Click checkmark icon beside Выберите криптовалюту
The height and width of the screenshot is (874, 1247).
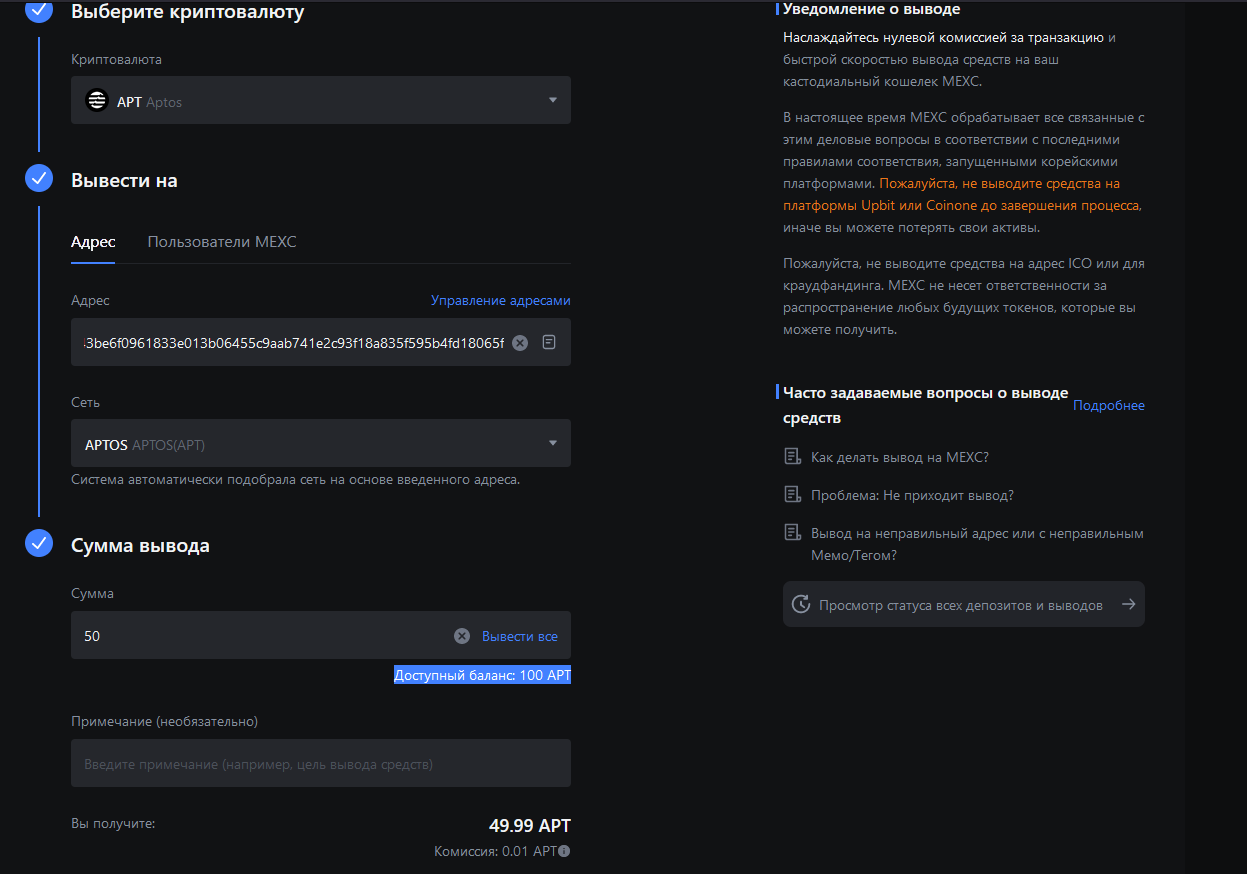click(x=39, y=12)
